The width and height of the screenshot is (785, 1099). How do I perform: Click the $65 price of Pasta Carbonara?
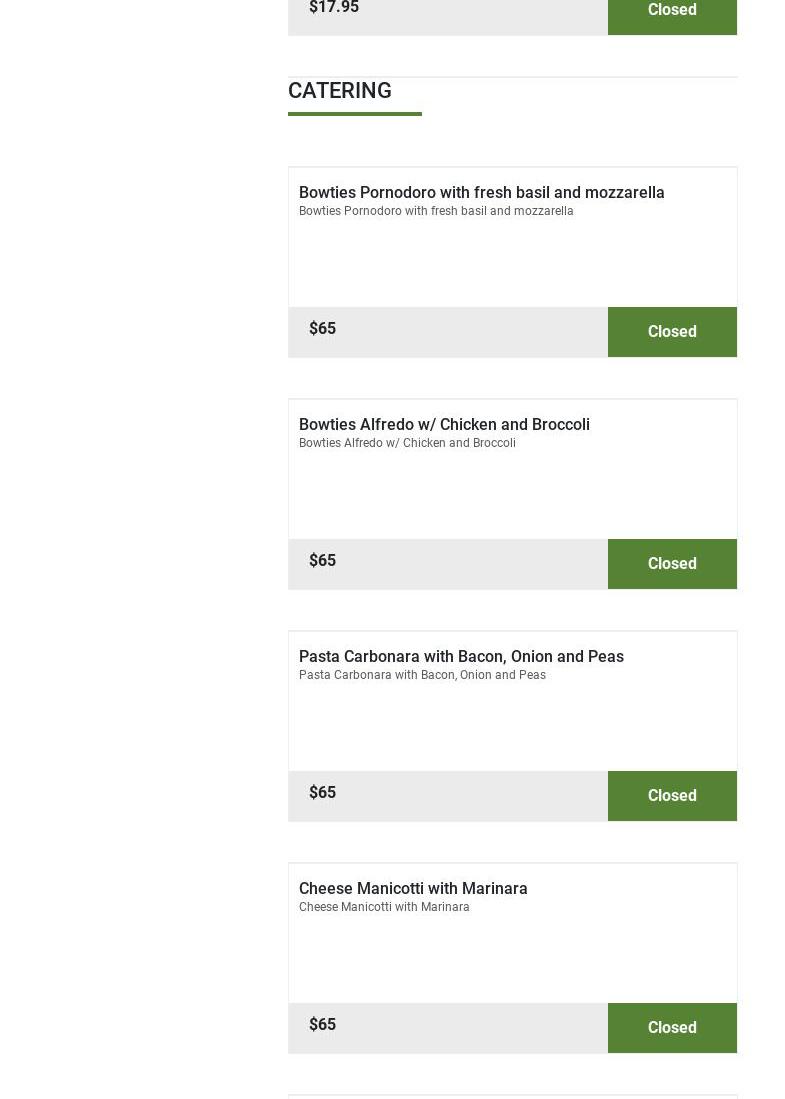tap(322, 793)
